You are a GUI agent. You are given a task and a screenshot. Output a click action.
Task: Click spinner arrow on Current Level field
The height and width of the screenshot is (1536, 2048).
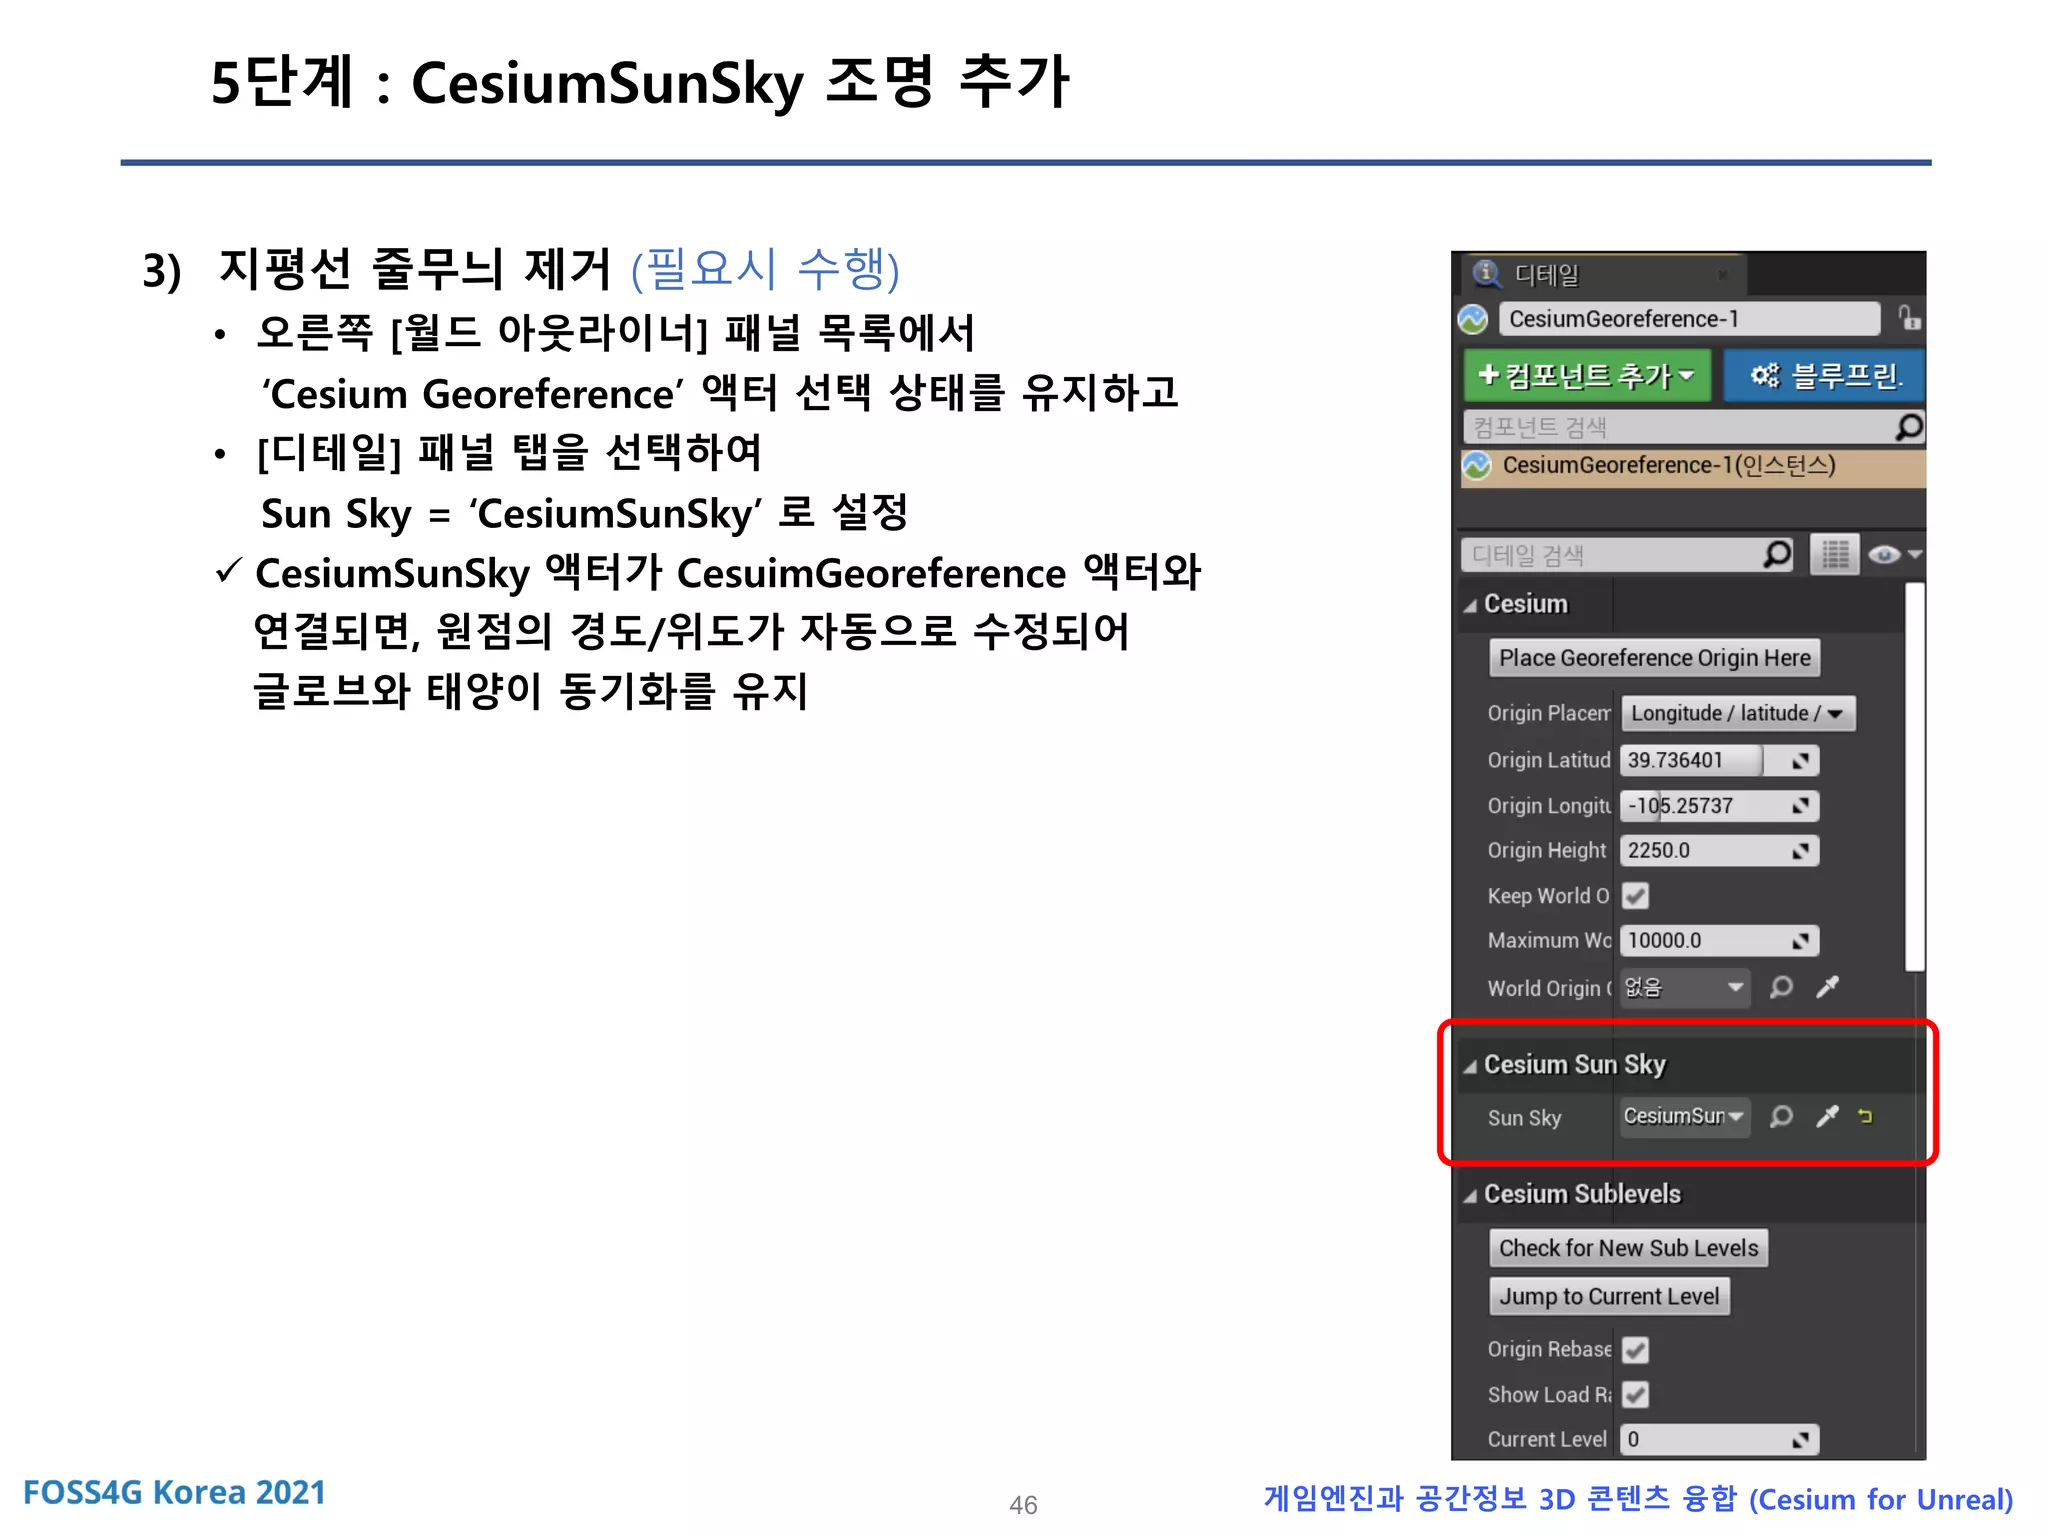(x=1800, y=1440)
